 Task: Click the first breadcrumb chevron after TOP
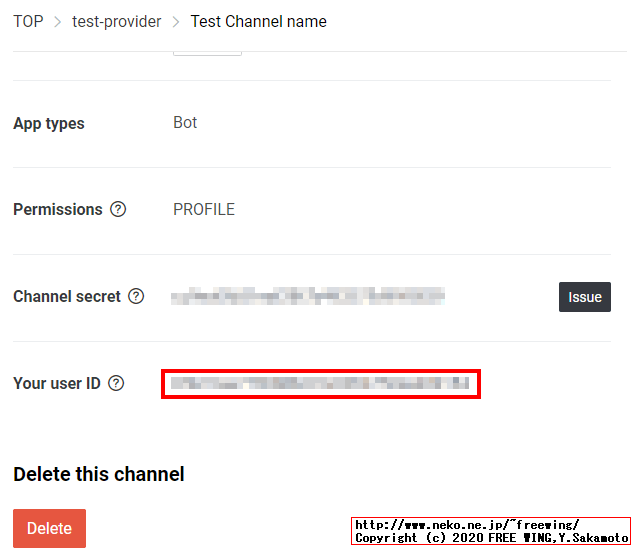[x=58, y=21]
